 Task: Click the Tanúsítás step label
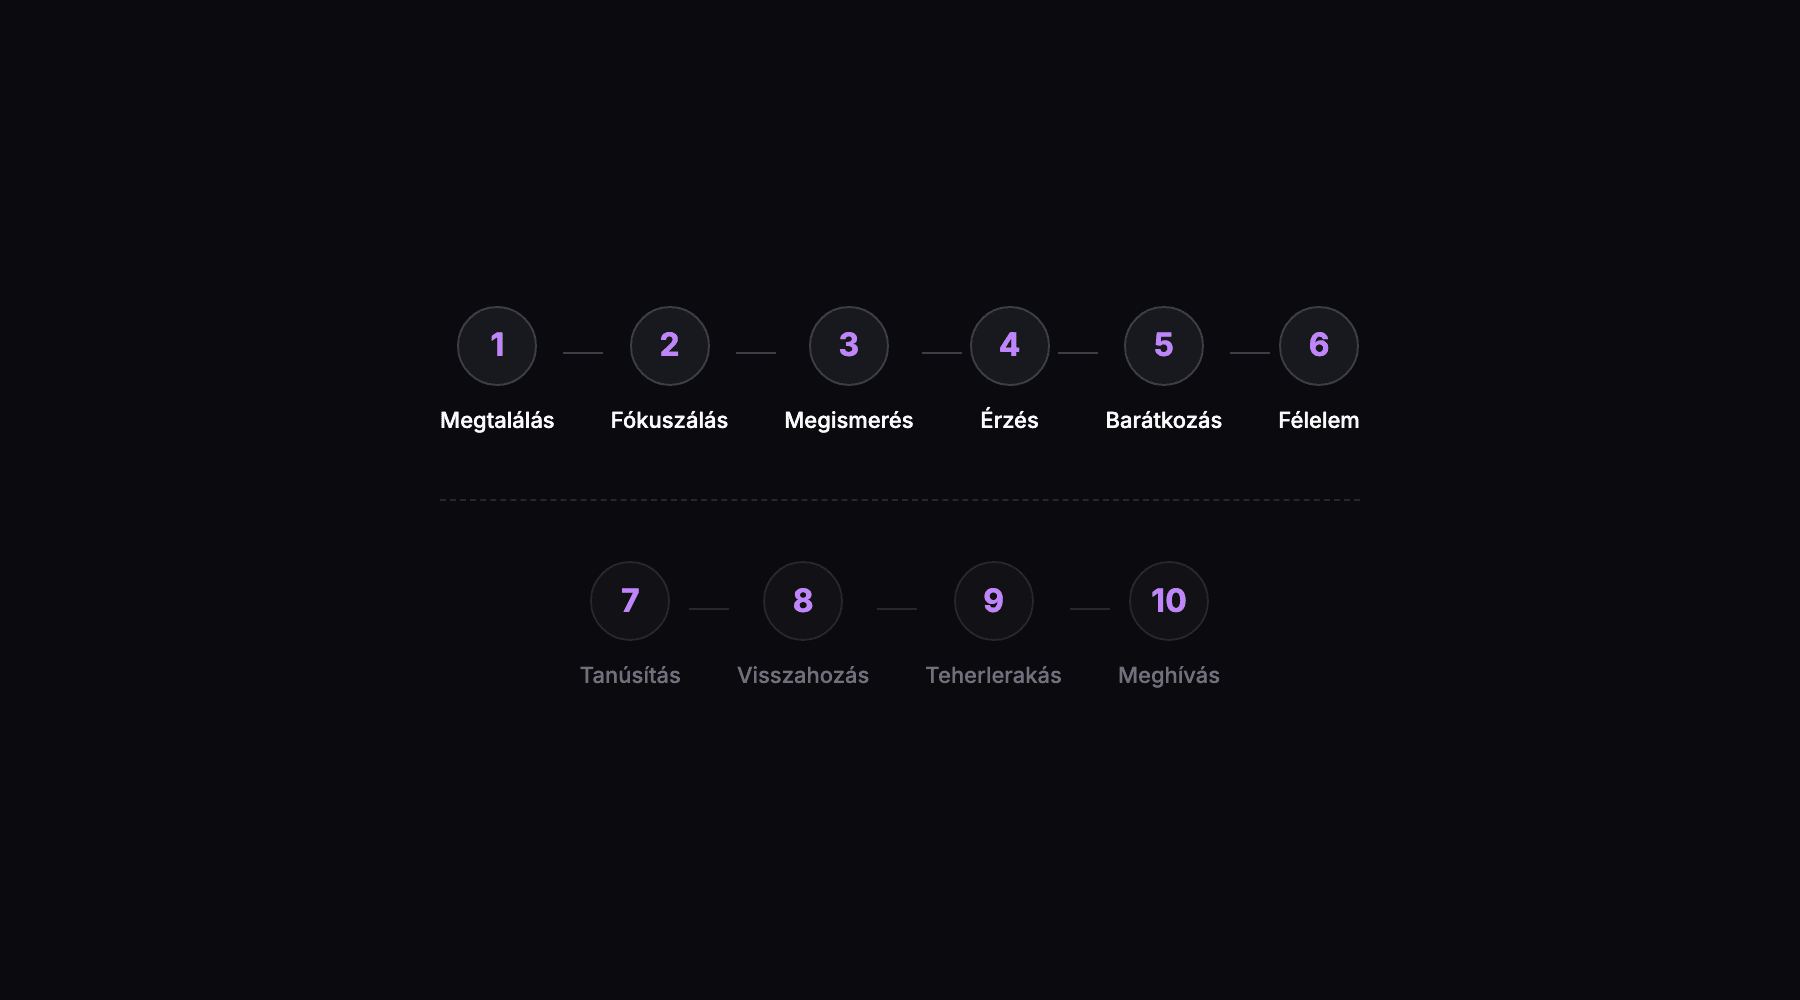[630, 676]
